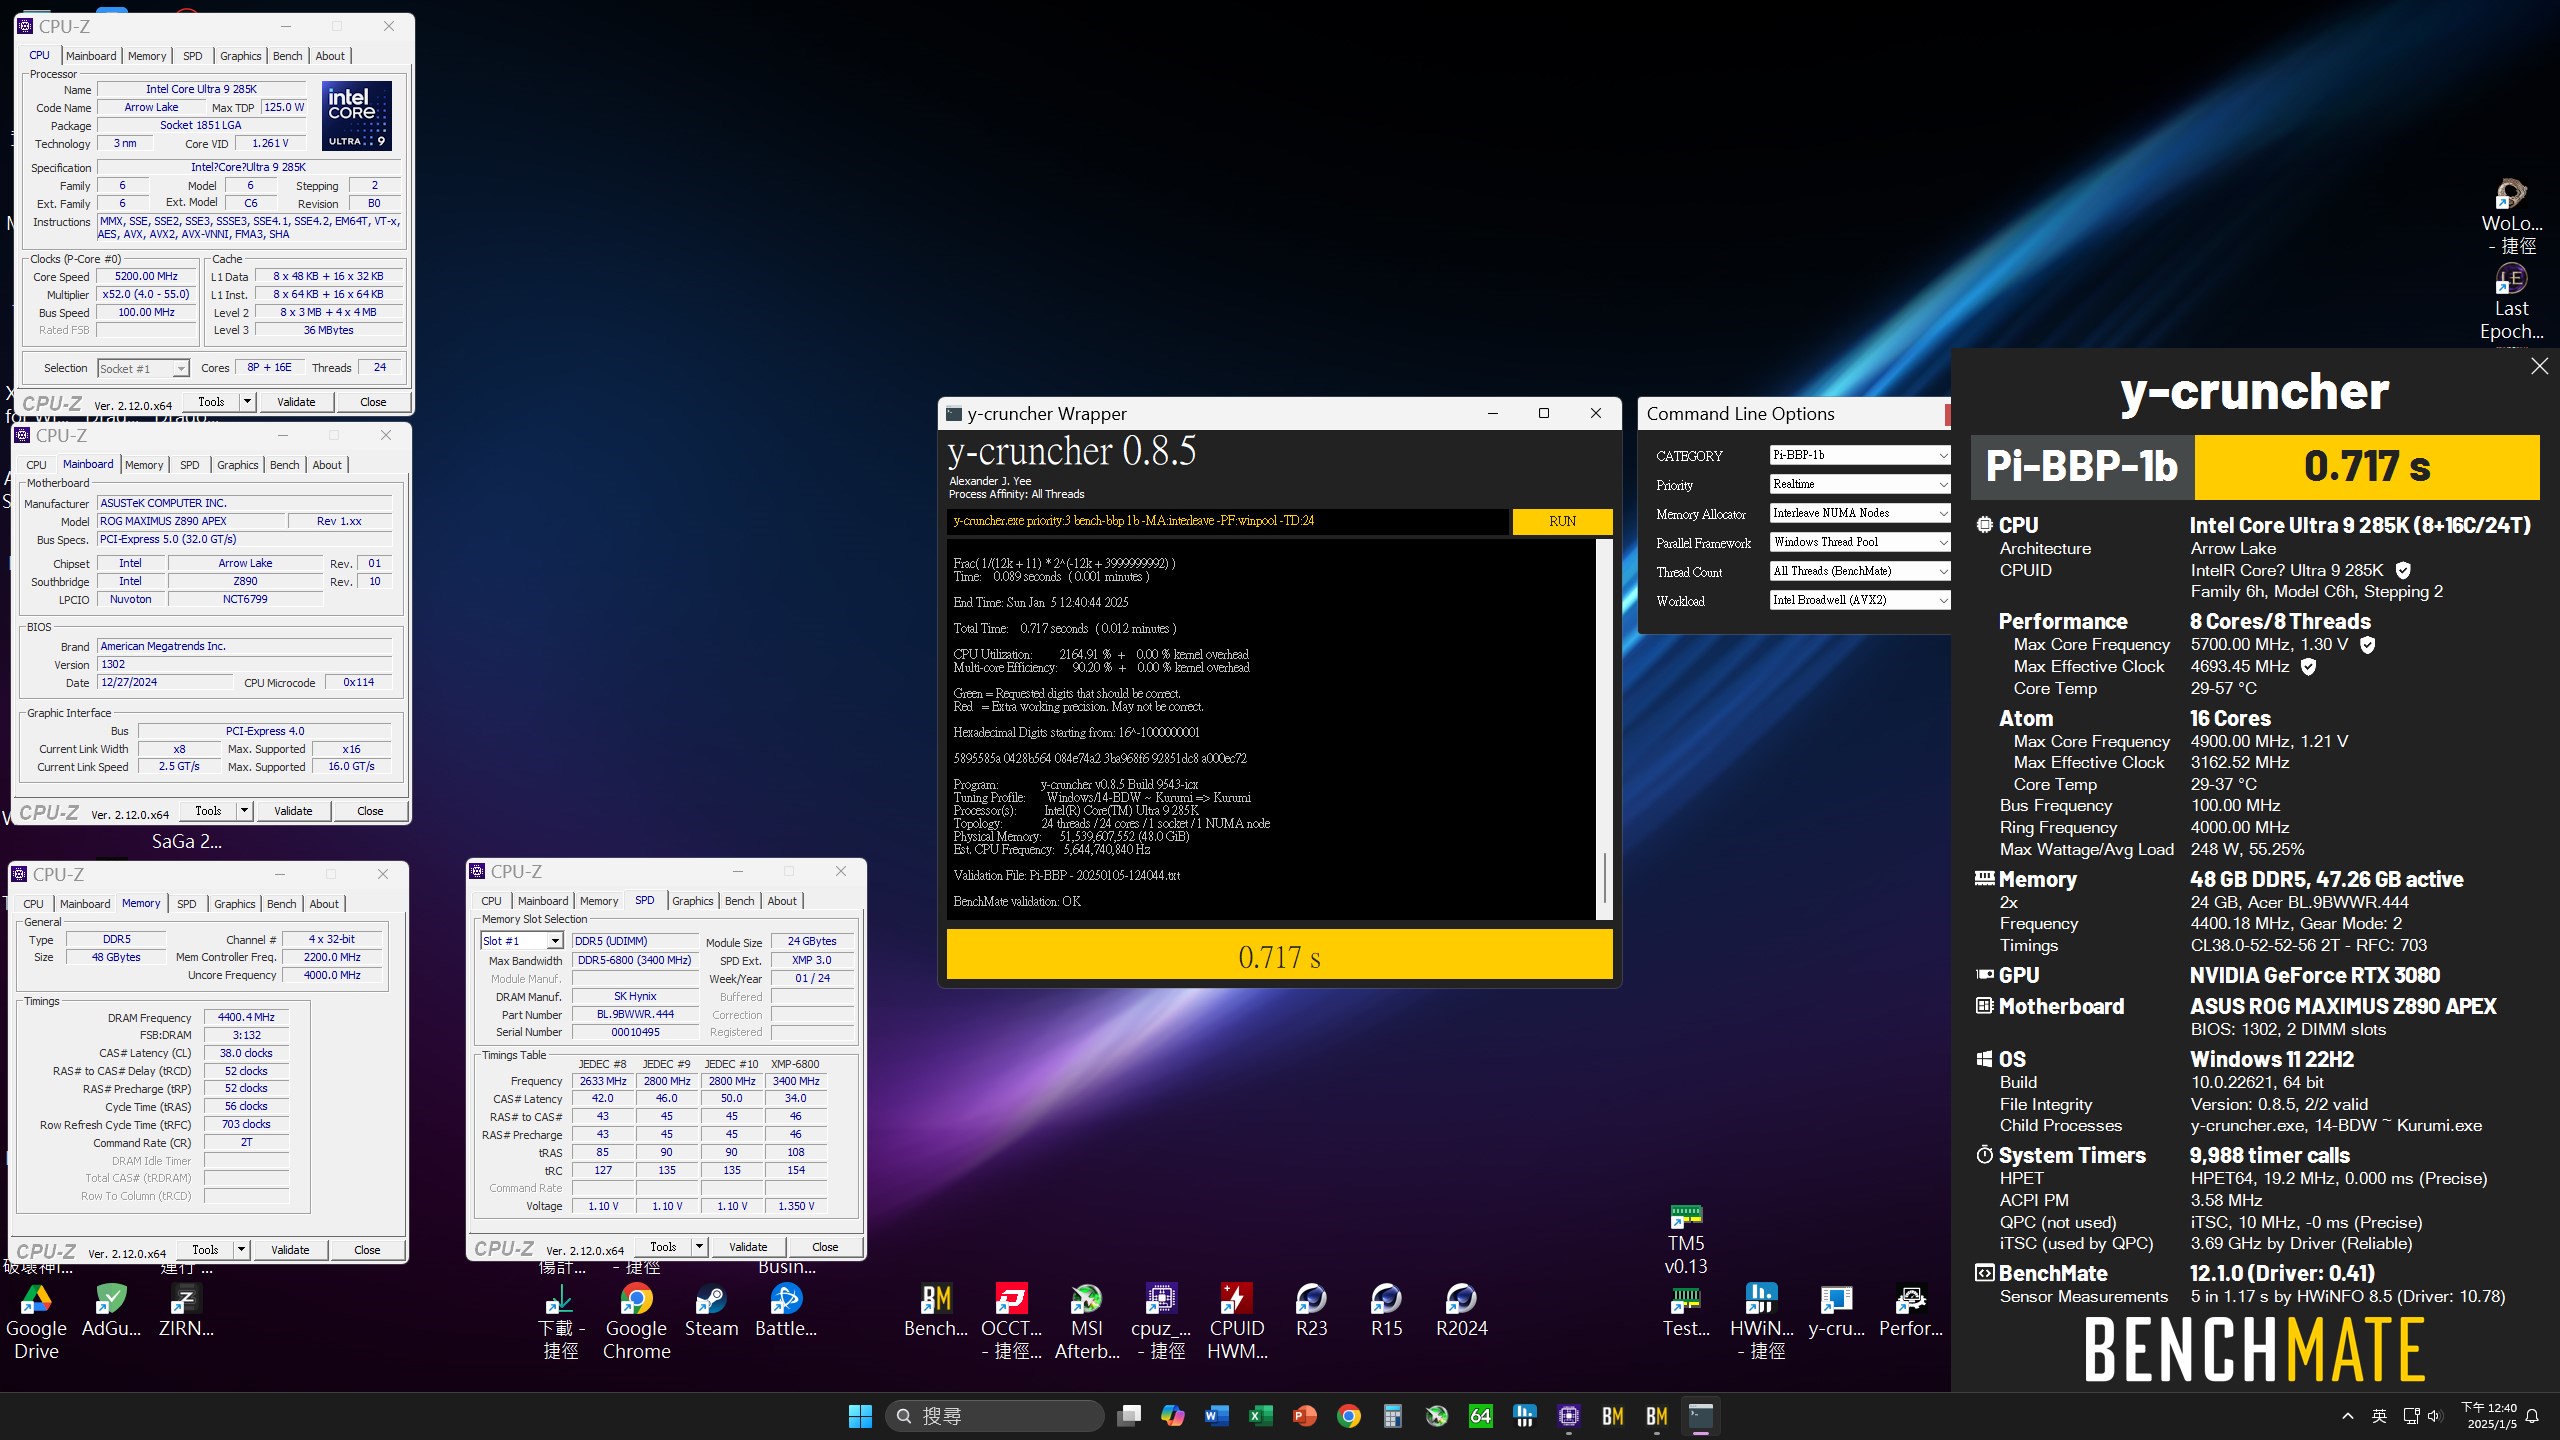2560x1440 pixels.
Task: Open PowerPoint from the taskbar
Action: (x=1304, y=1416)
